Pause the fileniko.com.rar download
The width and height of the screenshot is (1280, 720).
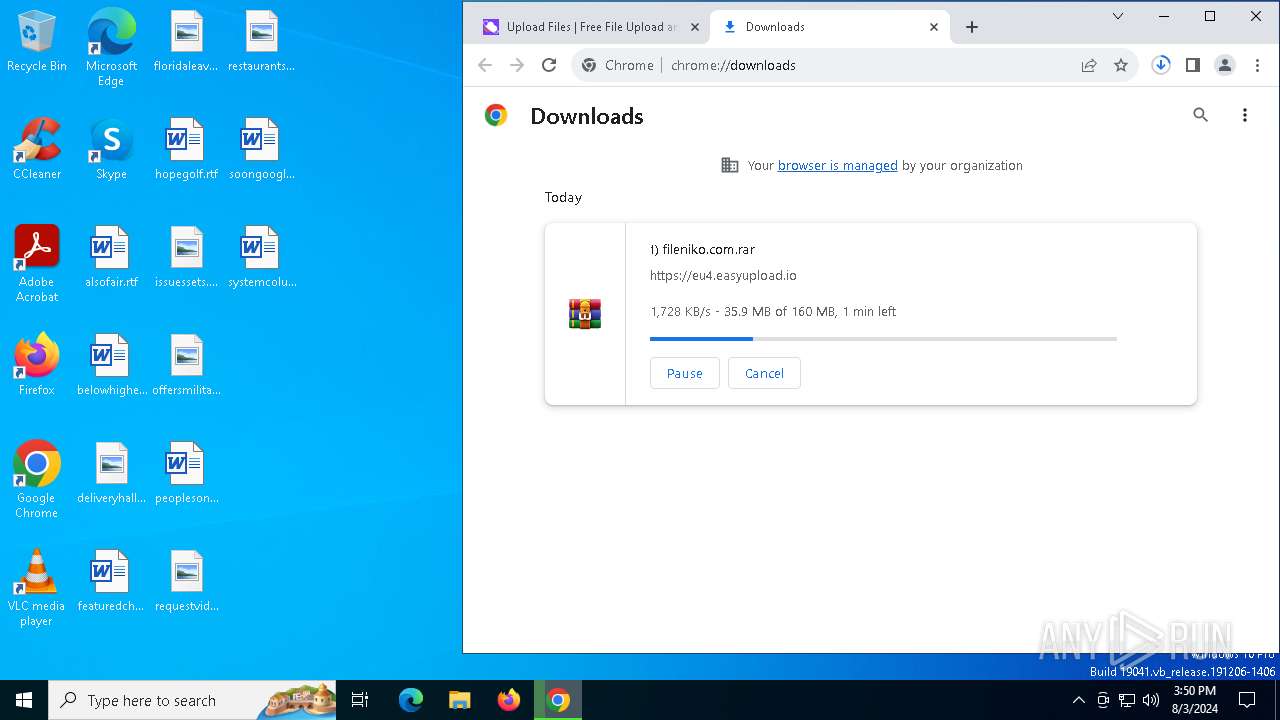pyautogui.click(x=685, y=373)
